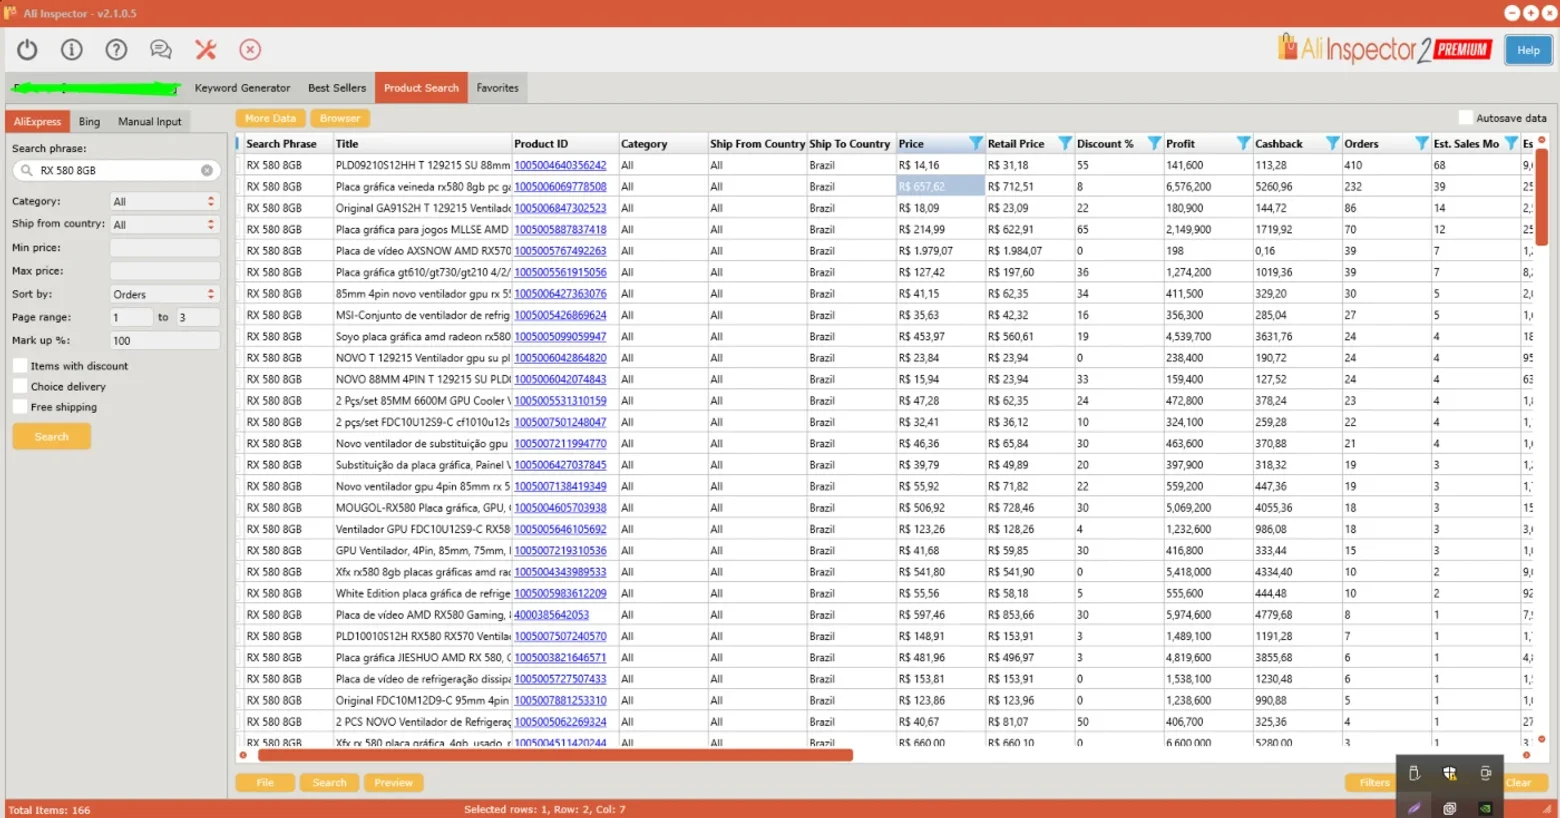Switch to the Best Sellers tab
This screenshot has width=1560, height=818.
337,88
